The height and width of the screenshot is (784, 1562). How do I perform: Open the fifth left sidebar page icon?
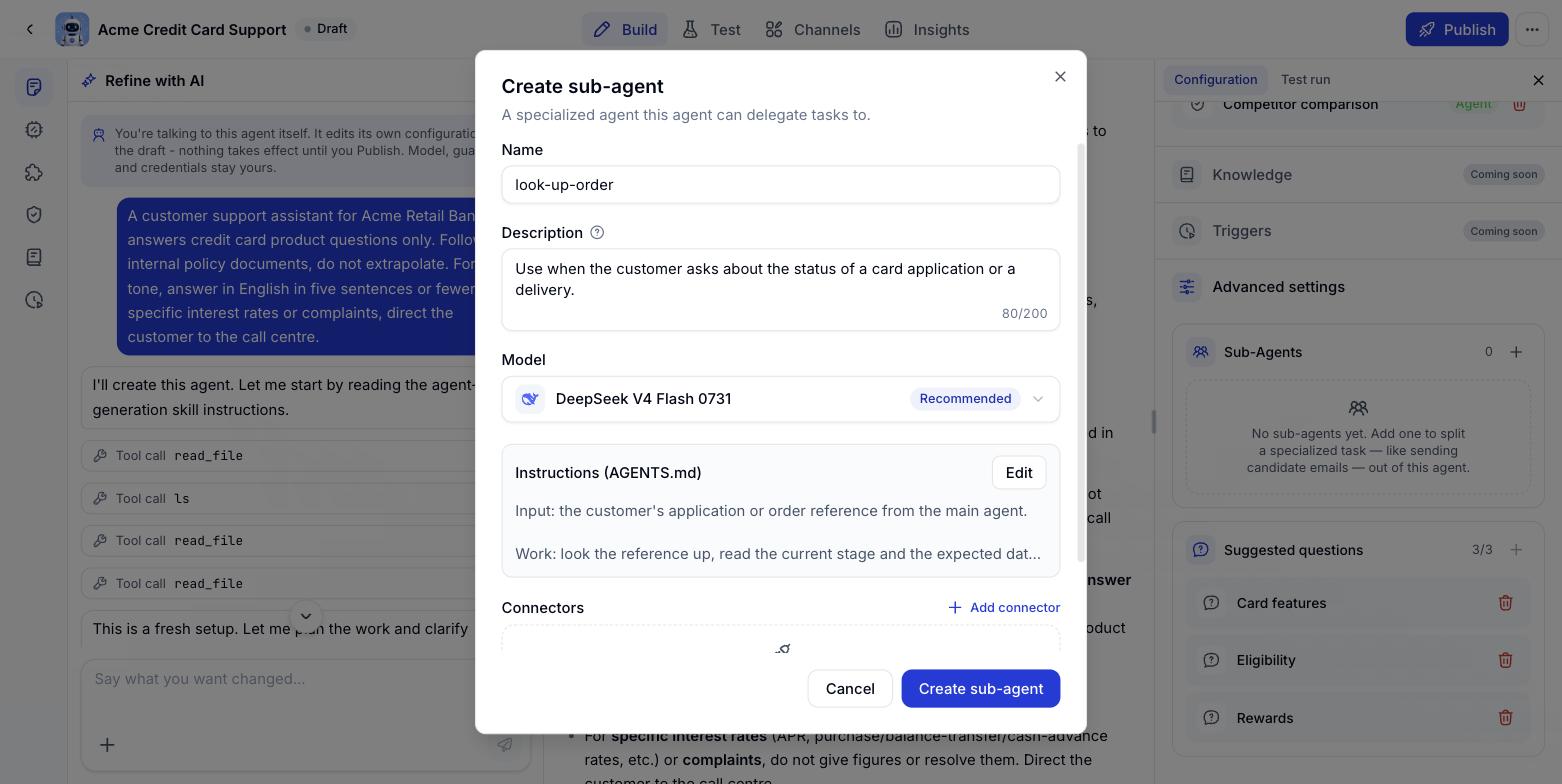coord(34,257)
